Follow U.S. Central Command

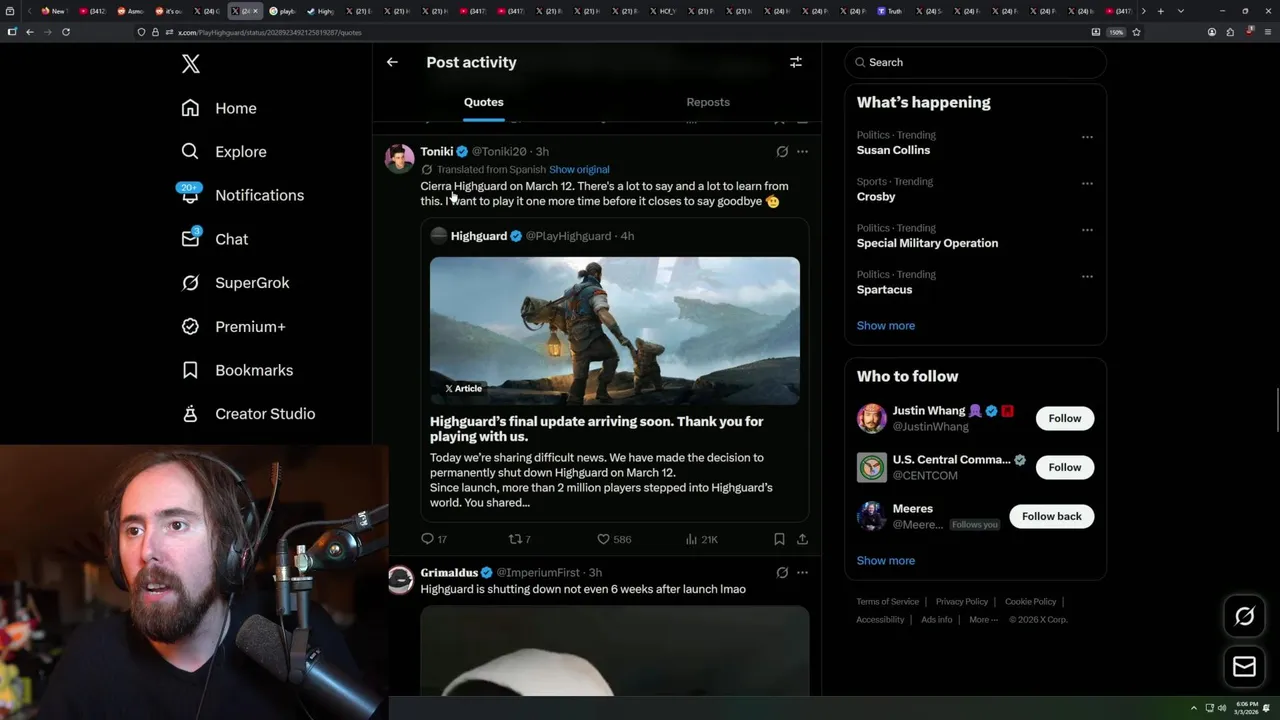(1065, 467)
